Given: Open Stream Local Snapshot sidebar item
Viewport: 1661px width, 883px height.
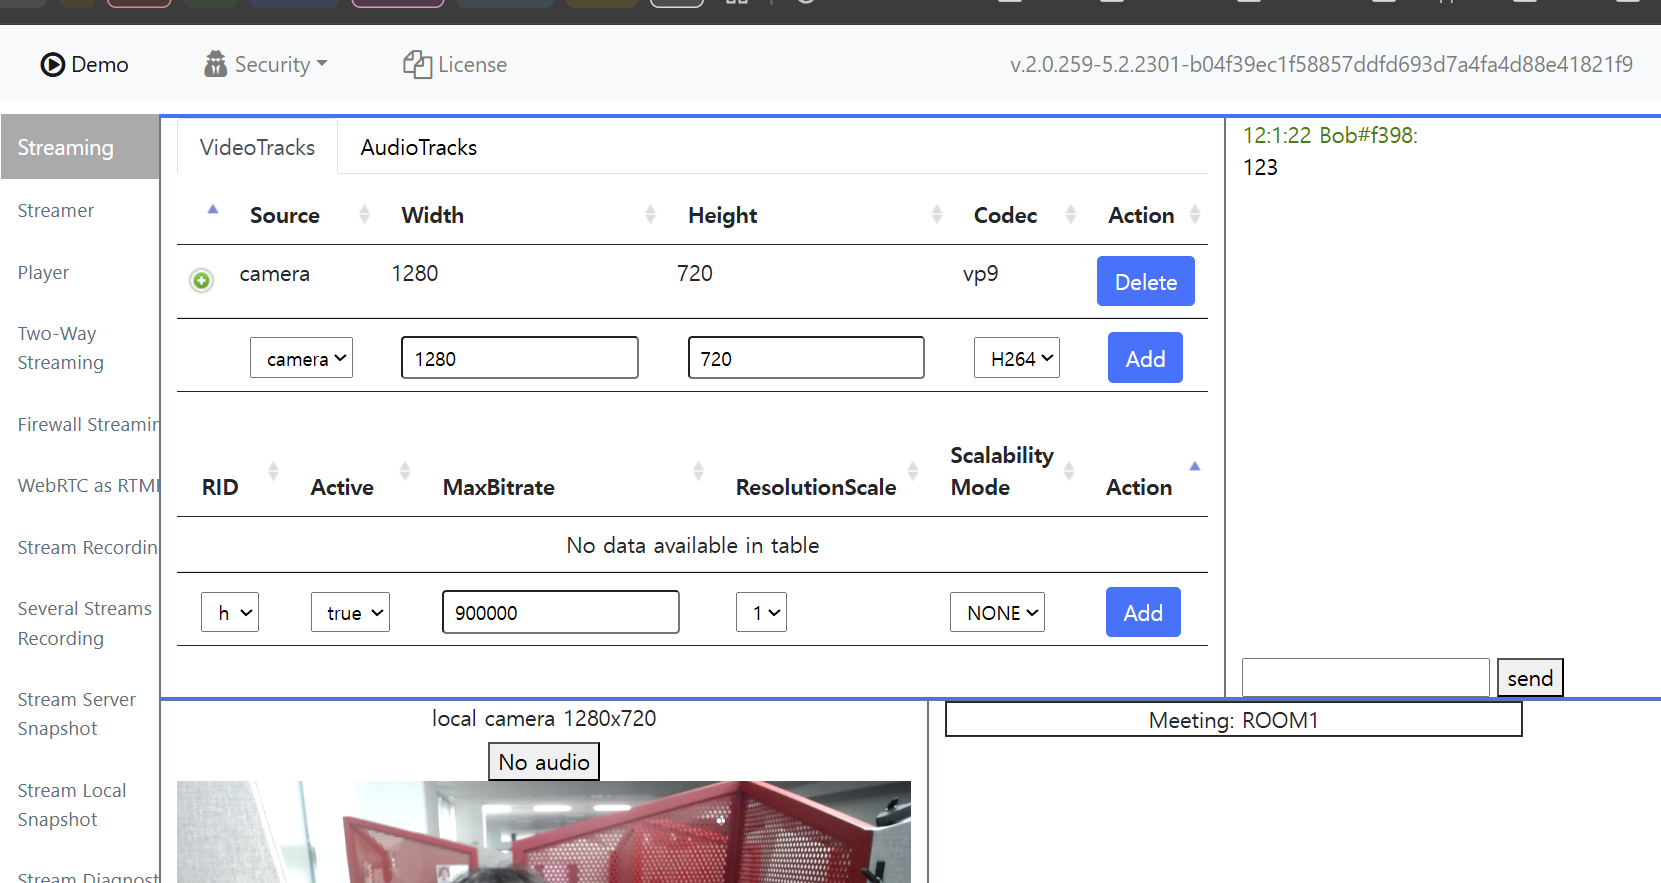Looking at the screenshot, I should point(72,805).
